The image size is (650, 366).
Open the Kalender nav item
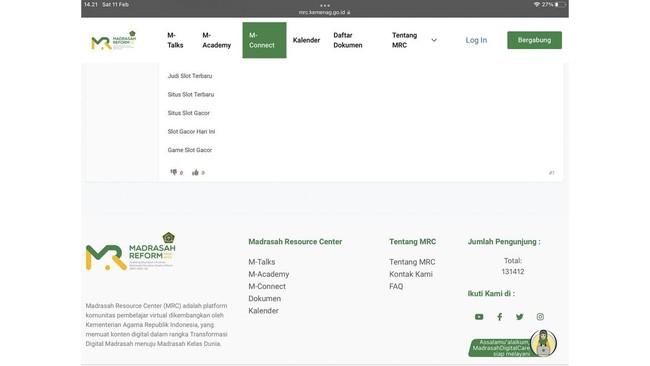306,40
